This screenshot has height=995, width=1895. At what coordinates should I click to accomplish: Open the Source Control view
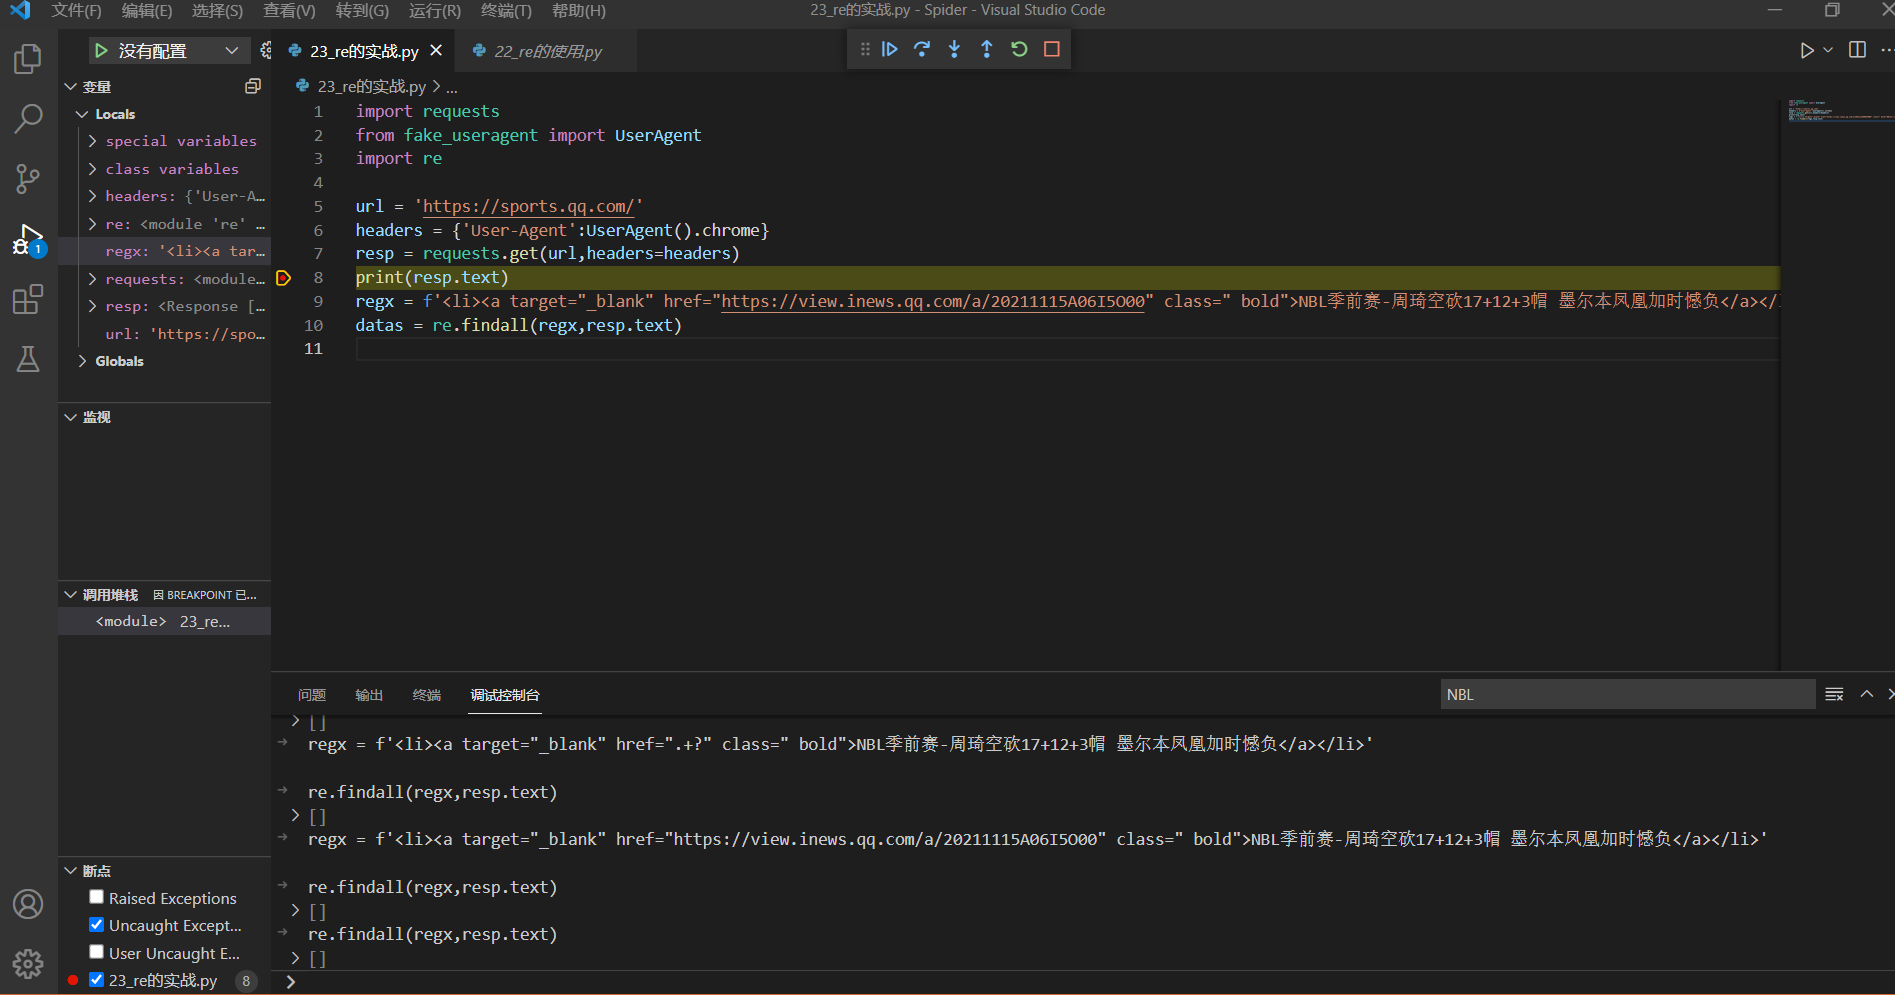click(28, 179)
